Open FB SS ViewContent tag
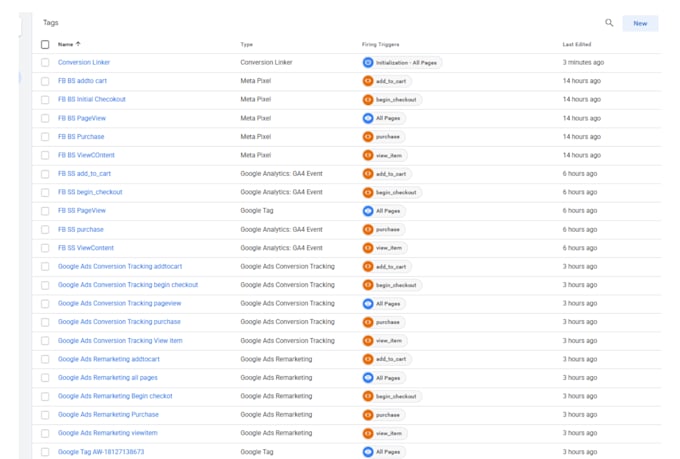This screenshot has width=680, height=459. (86, 248)
